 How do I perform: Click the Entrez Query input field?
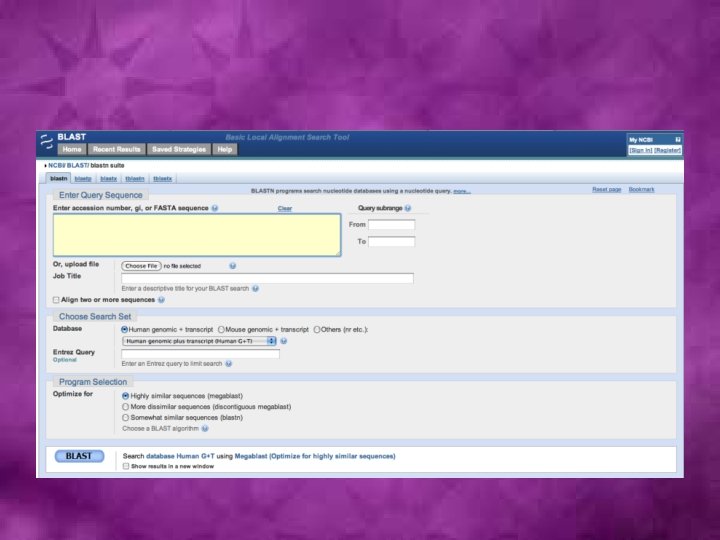201,354
